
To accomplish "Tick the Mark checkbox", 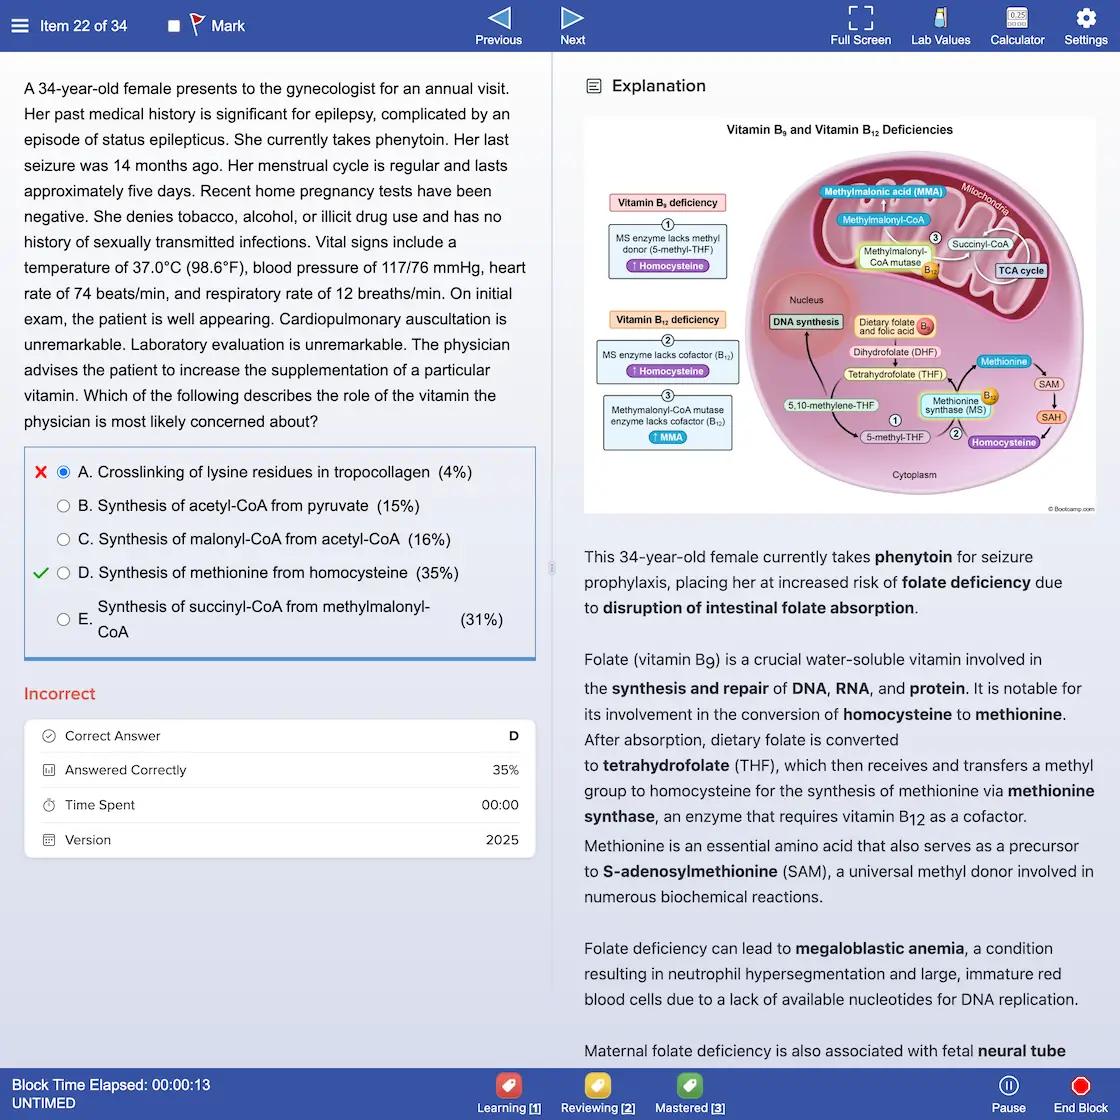I will pos(174,26).
